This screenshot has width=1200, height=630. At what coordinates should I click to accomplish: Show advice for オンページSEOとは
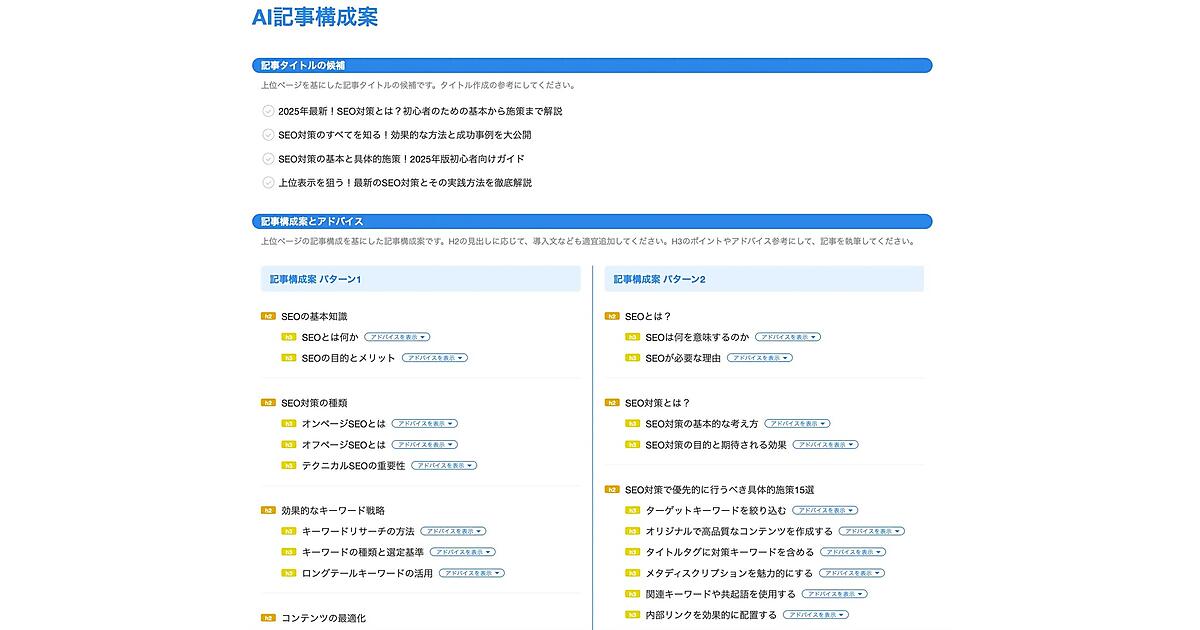coord(424,424)
